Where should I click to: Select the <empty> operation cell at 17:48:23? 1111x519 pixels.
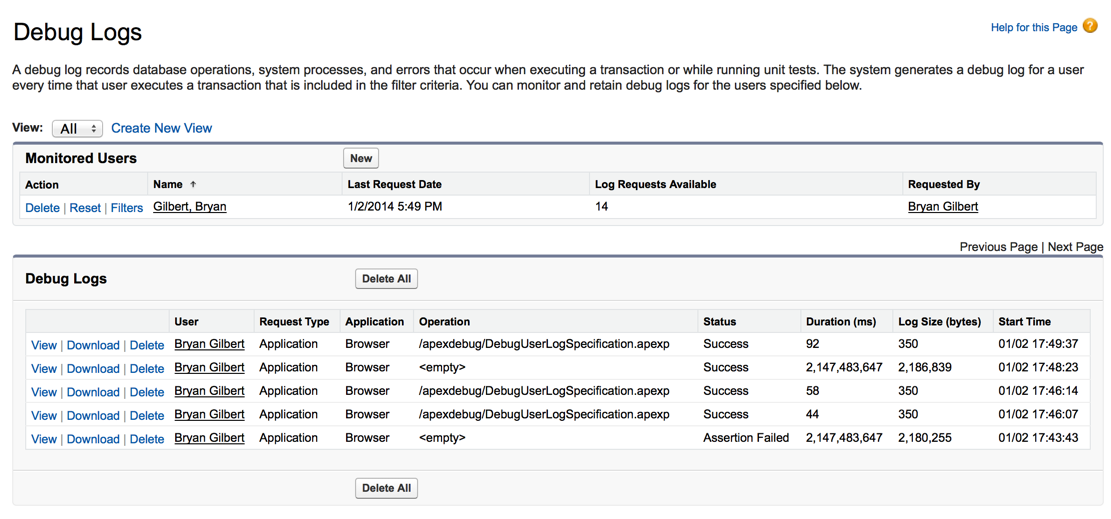(442, 368)
